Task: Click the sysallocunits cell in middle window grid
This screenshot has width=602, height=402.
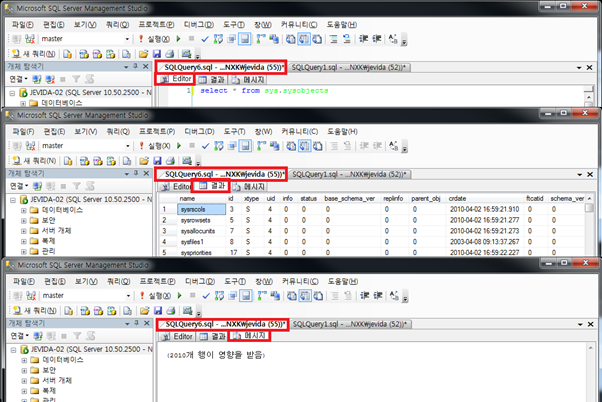Action: tap(202, 231)
